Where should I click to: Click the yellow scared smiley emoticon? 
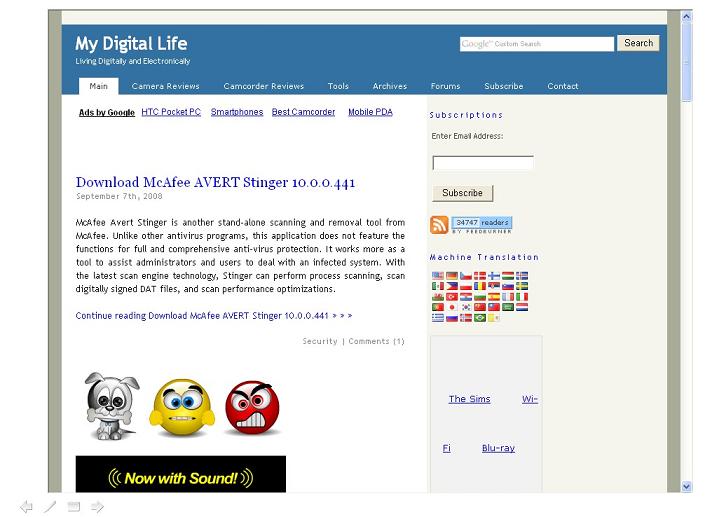182,408
